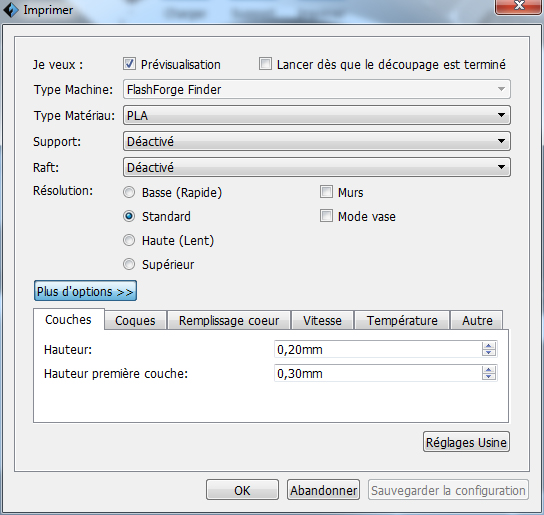Decrease Hauteur première couche with down arrow
Screen dimensions: 544x515
pyautogui.click(x=488, y=376)
